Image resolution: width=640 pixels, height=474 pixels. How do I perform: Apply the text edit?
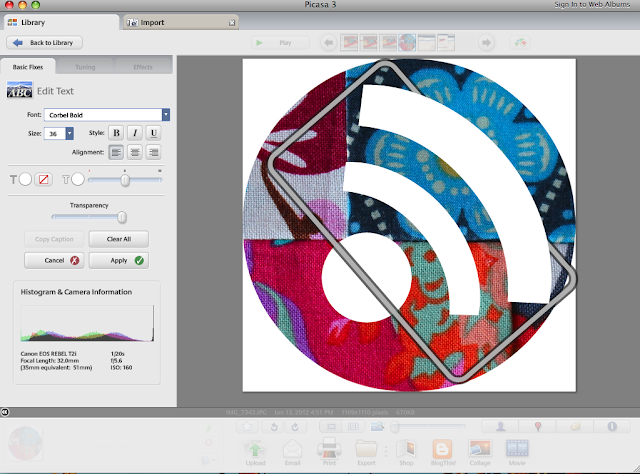[x=119, y=260]
